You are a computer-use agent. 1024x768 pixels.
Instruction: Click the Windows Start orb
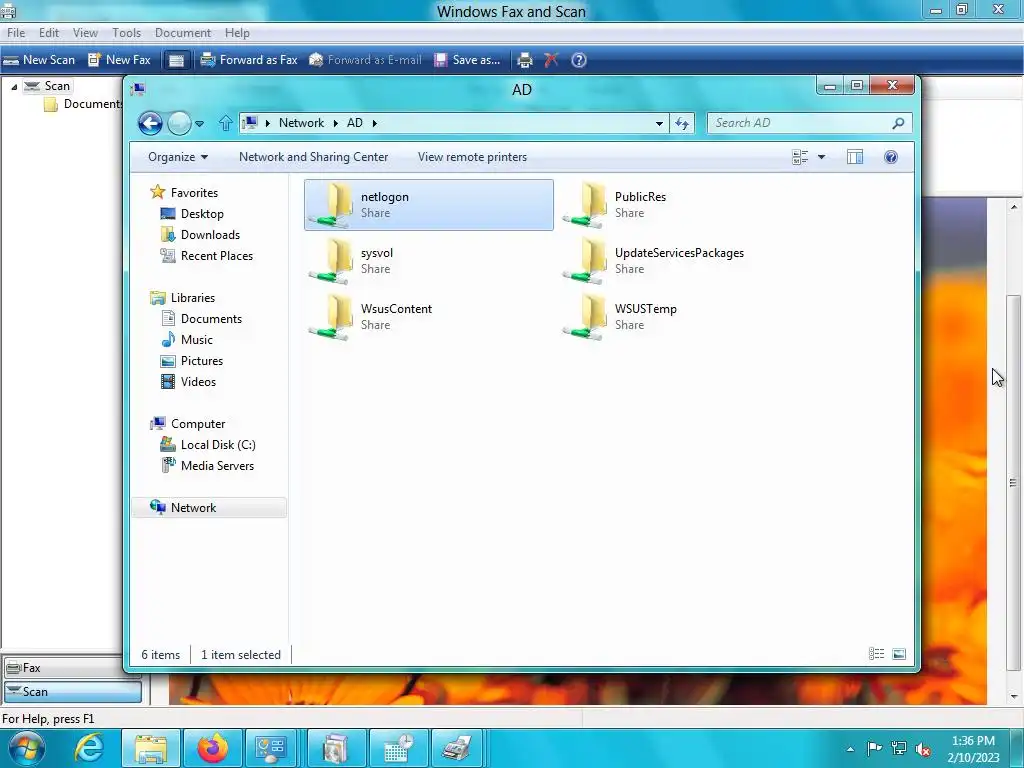[26, 748]
